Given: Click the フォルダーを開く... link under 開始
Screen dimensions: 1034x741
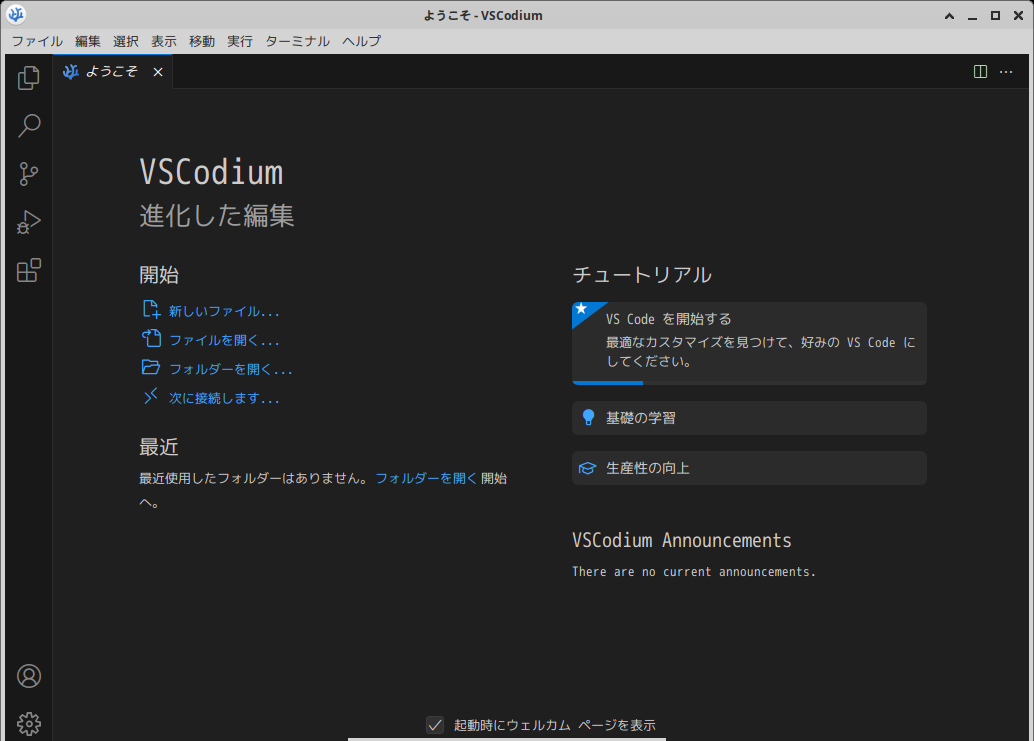Looking at the screenshot, I should (231, 369).
